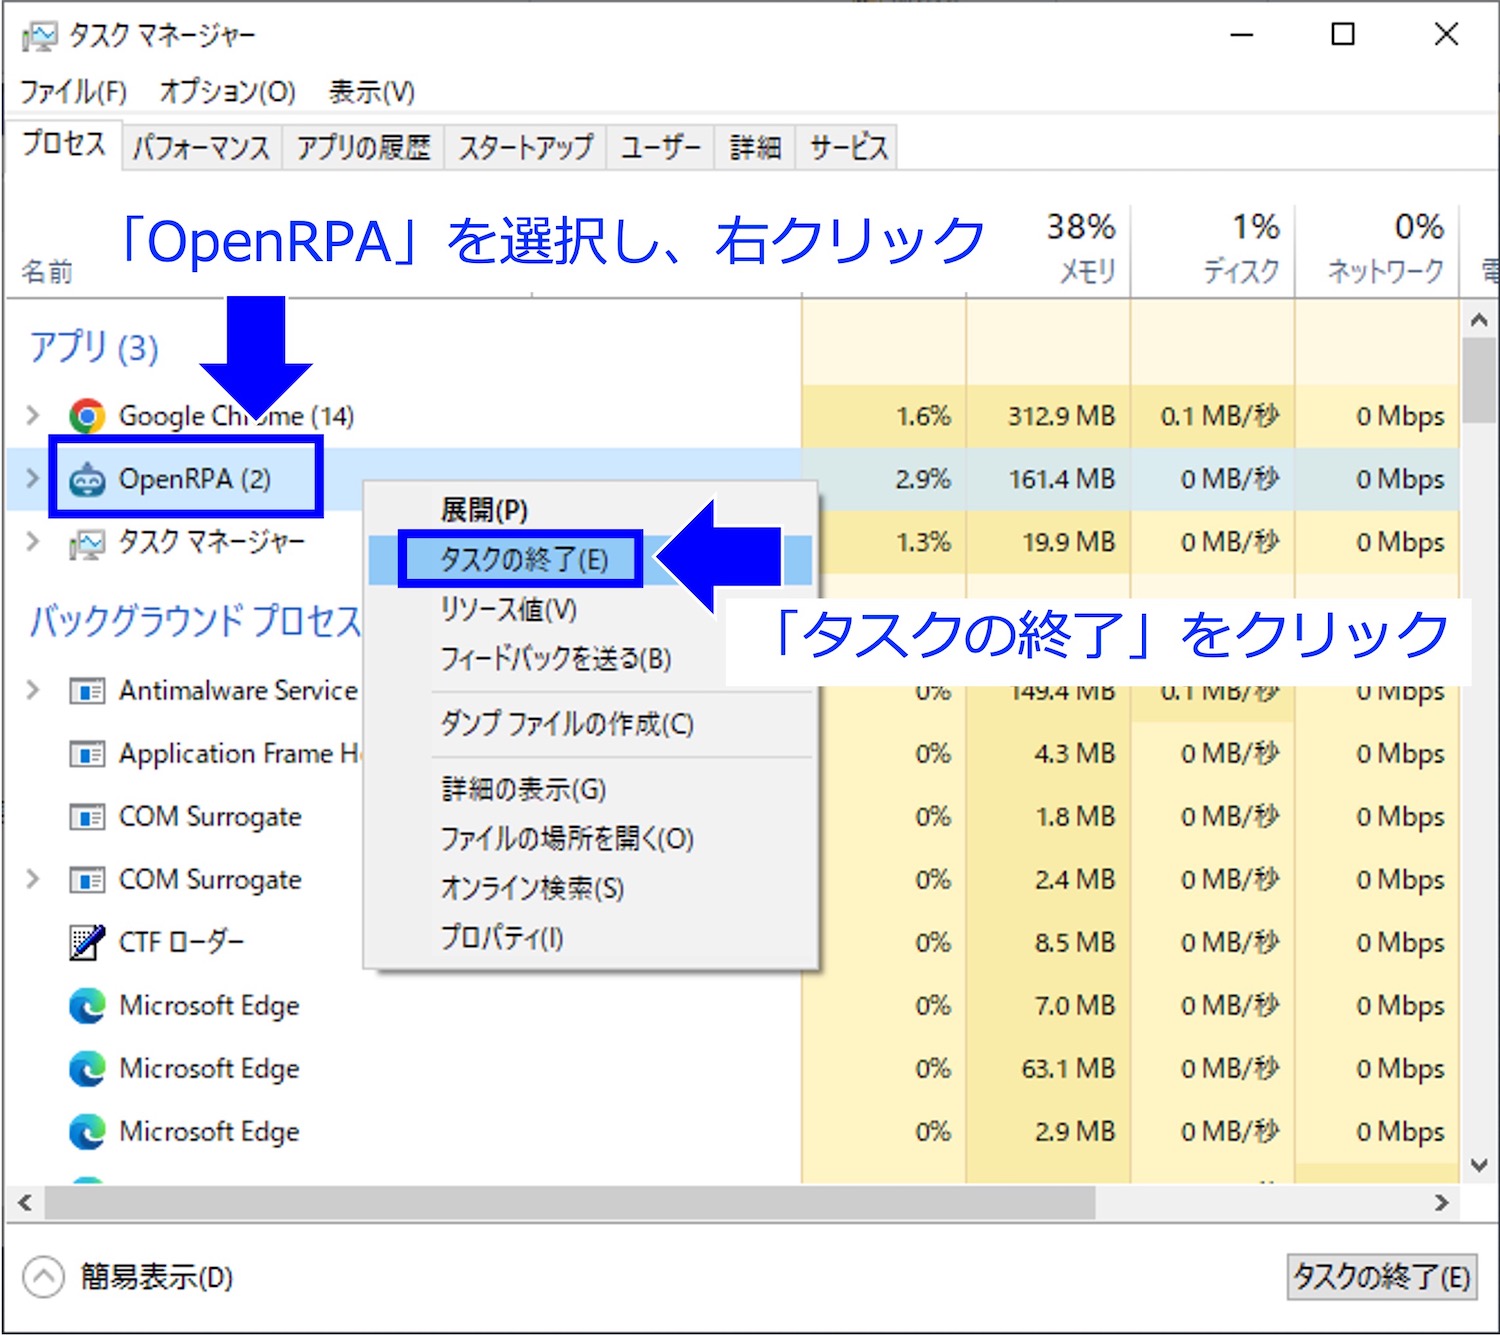
Task: Click the アプリ (3) group heading
Action: pyautogui.click(x=94, y=348)
